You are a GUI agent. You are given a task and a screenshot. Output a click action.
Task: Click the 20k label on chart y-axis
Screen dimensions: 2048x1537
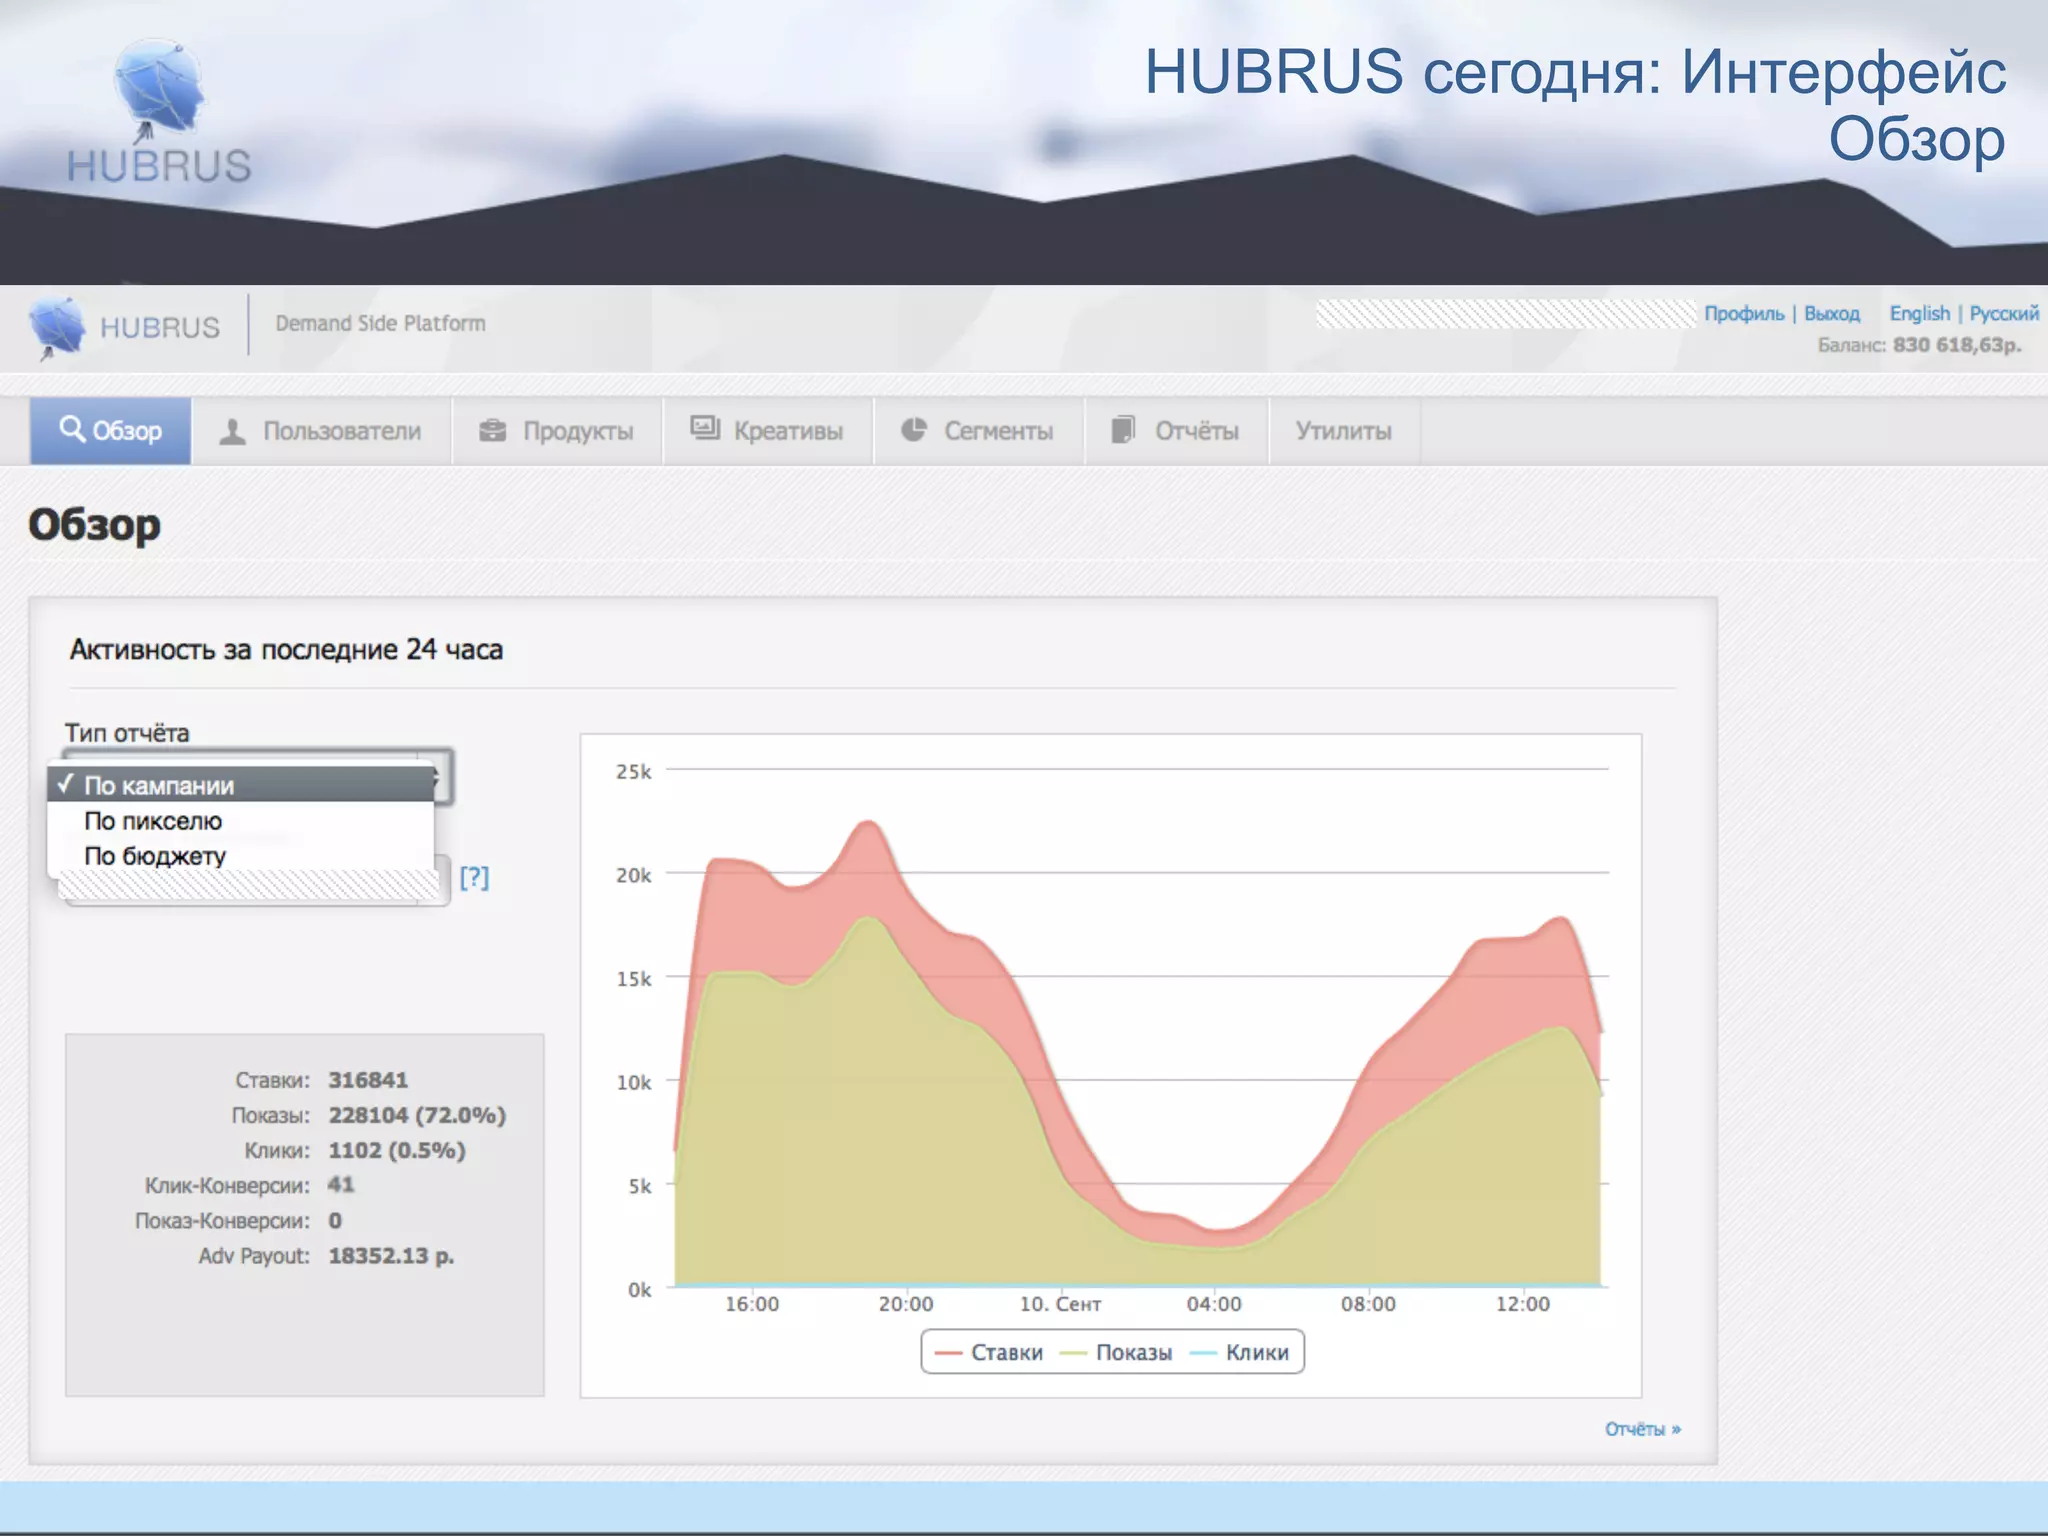click(634, 875)
